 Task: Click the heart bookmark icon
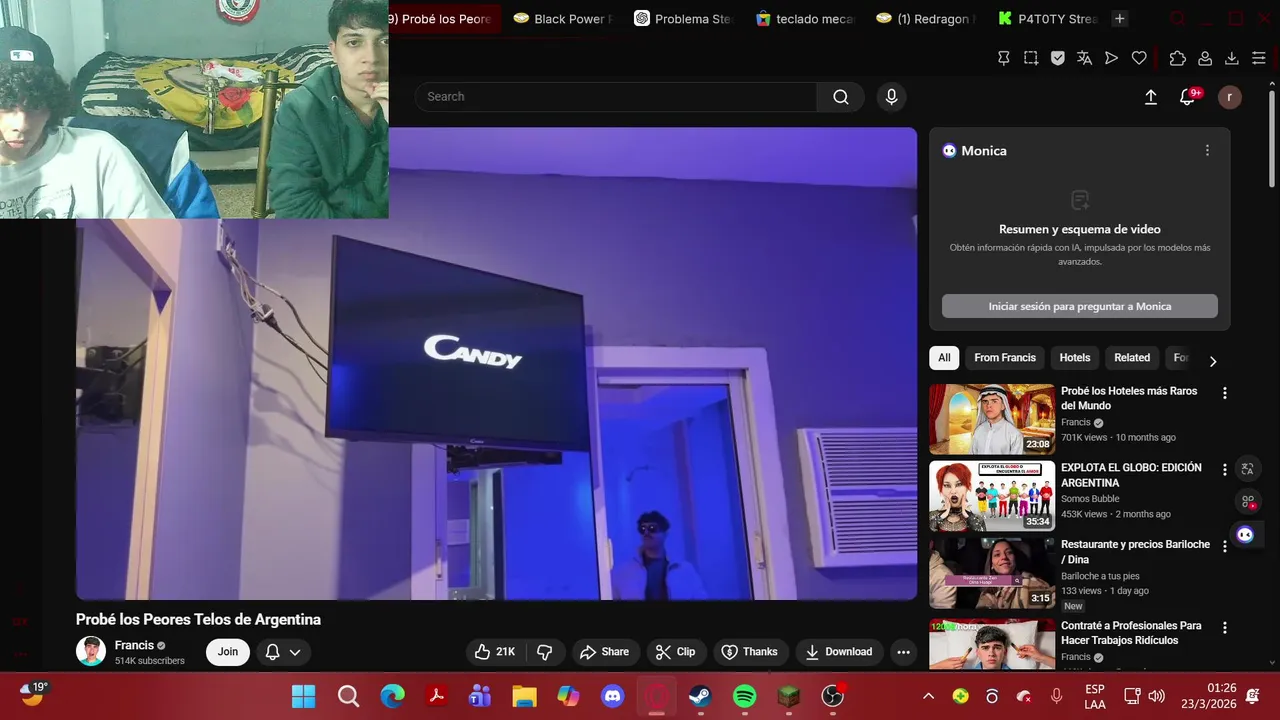(x=1139, y=58)
